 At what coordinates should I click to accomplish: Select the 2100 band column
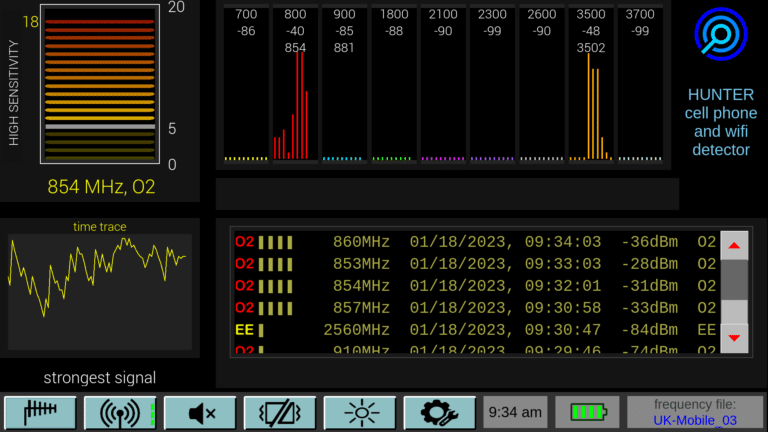[x=443, y=83]
